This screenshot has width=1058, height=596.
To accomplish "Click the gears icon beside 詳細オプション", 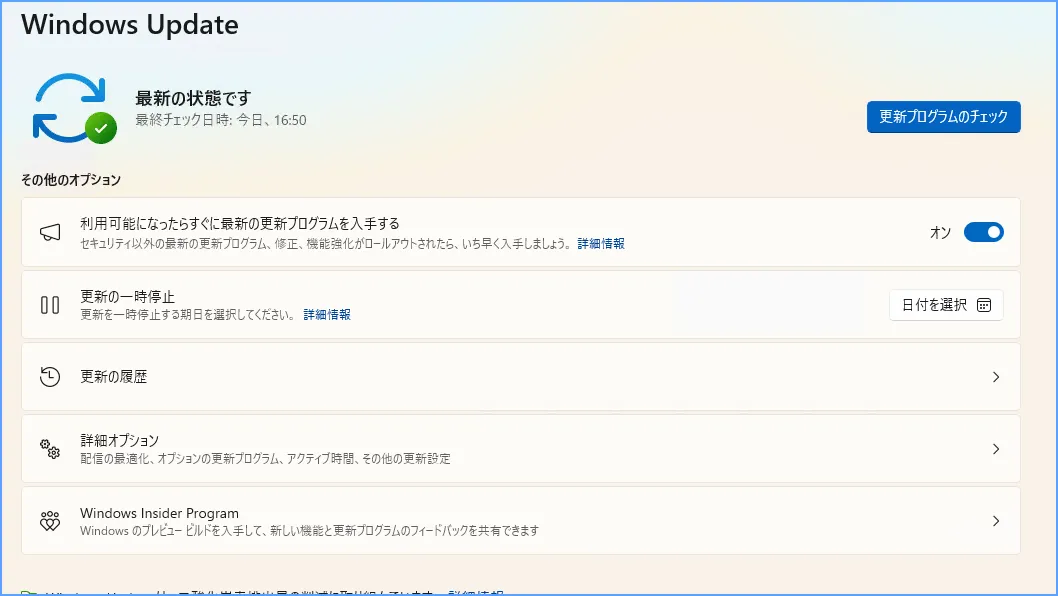I will coord(50,449).
